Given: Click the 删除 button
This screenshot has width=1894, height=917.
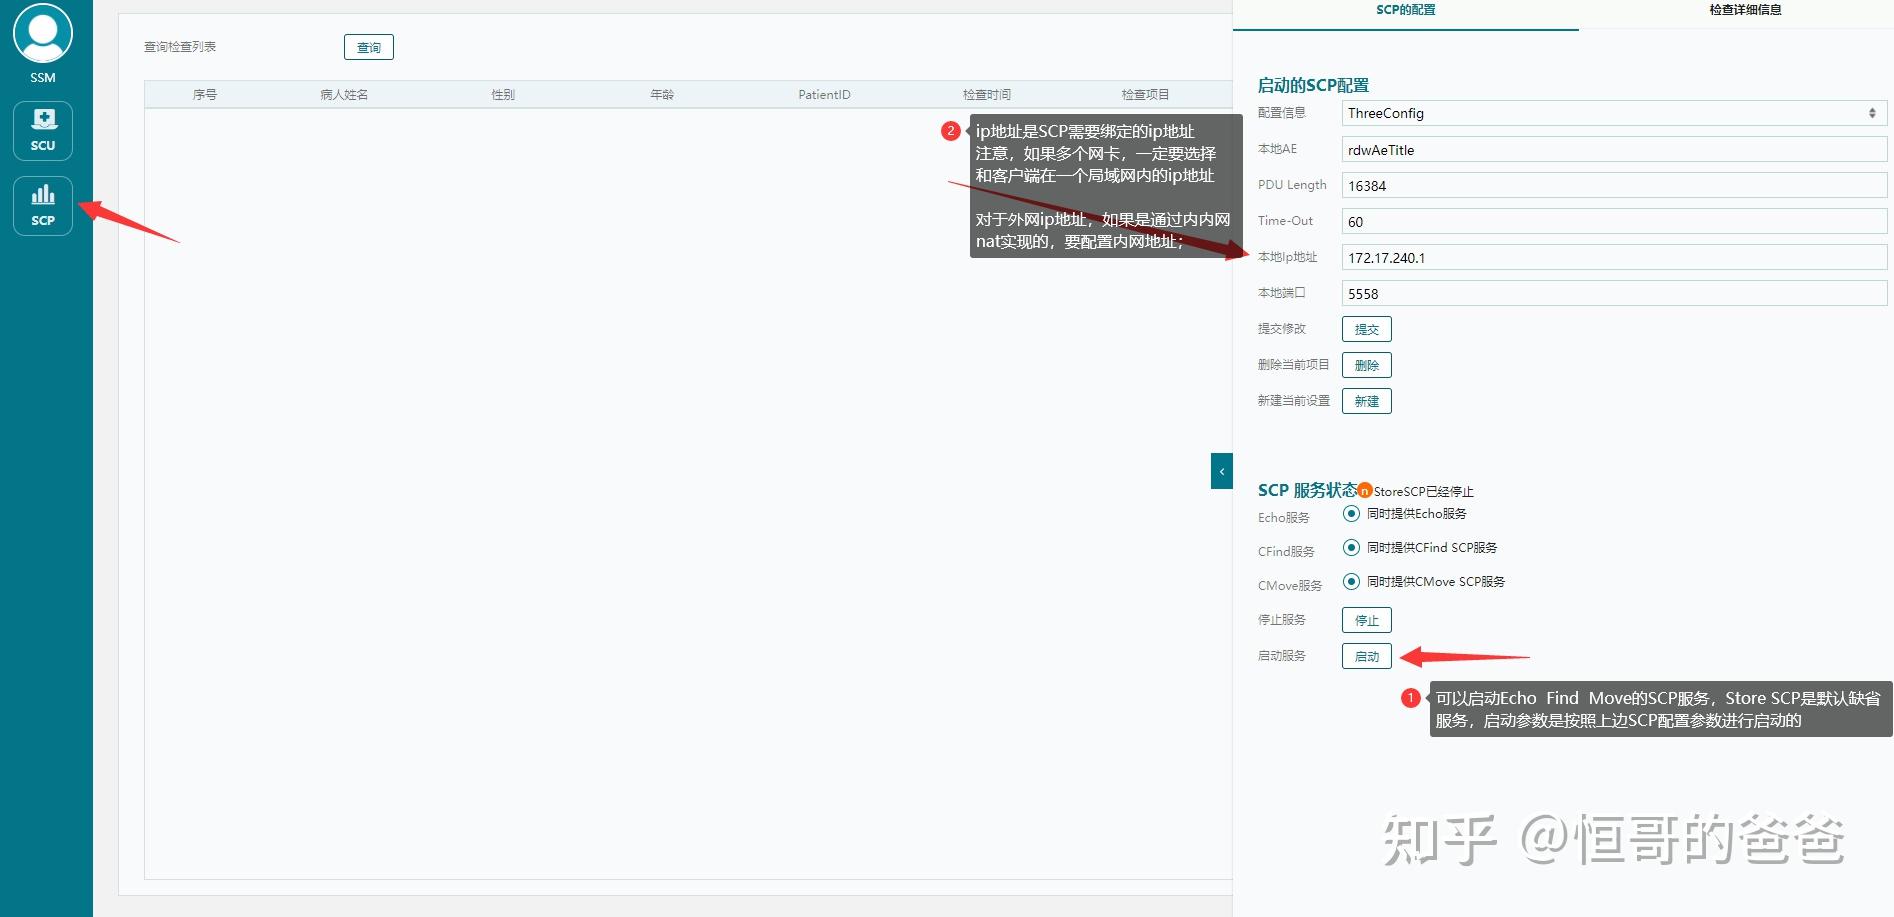Looking at the screenshot, I should click(1367, 365).
